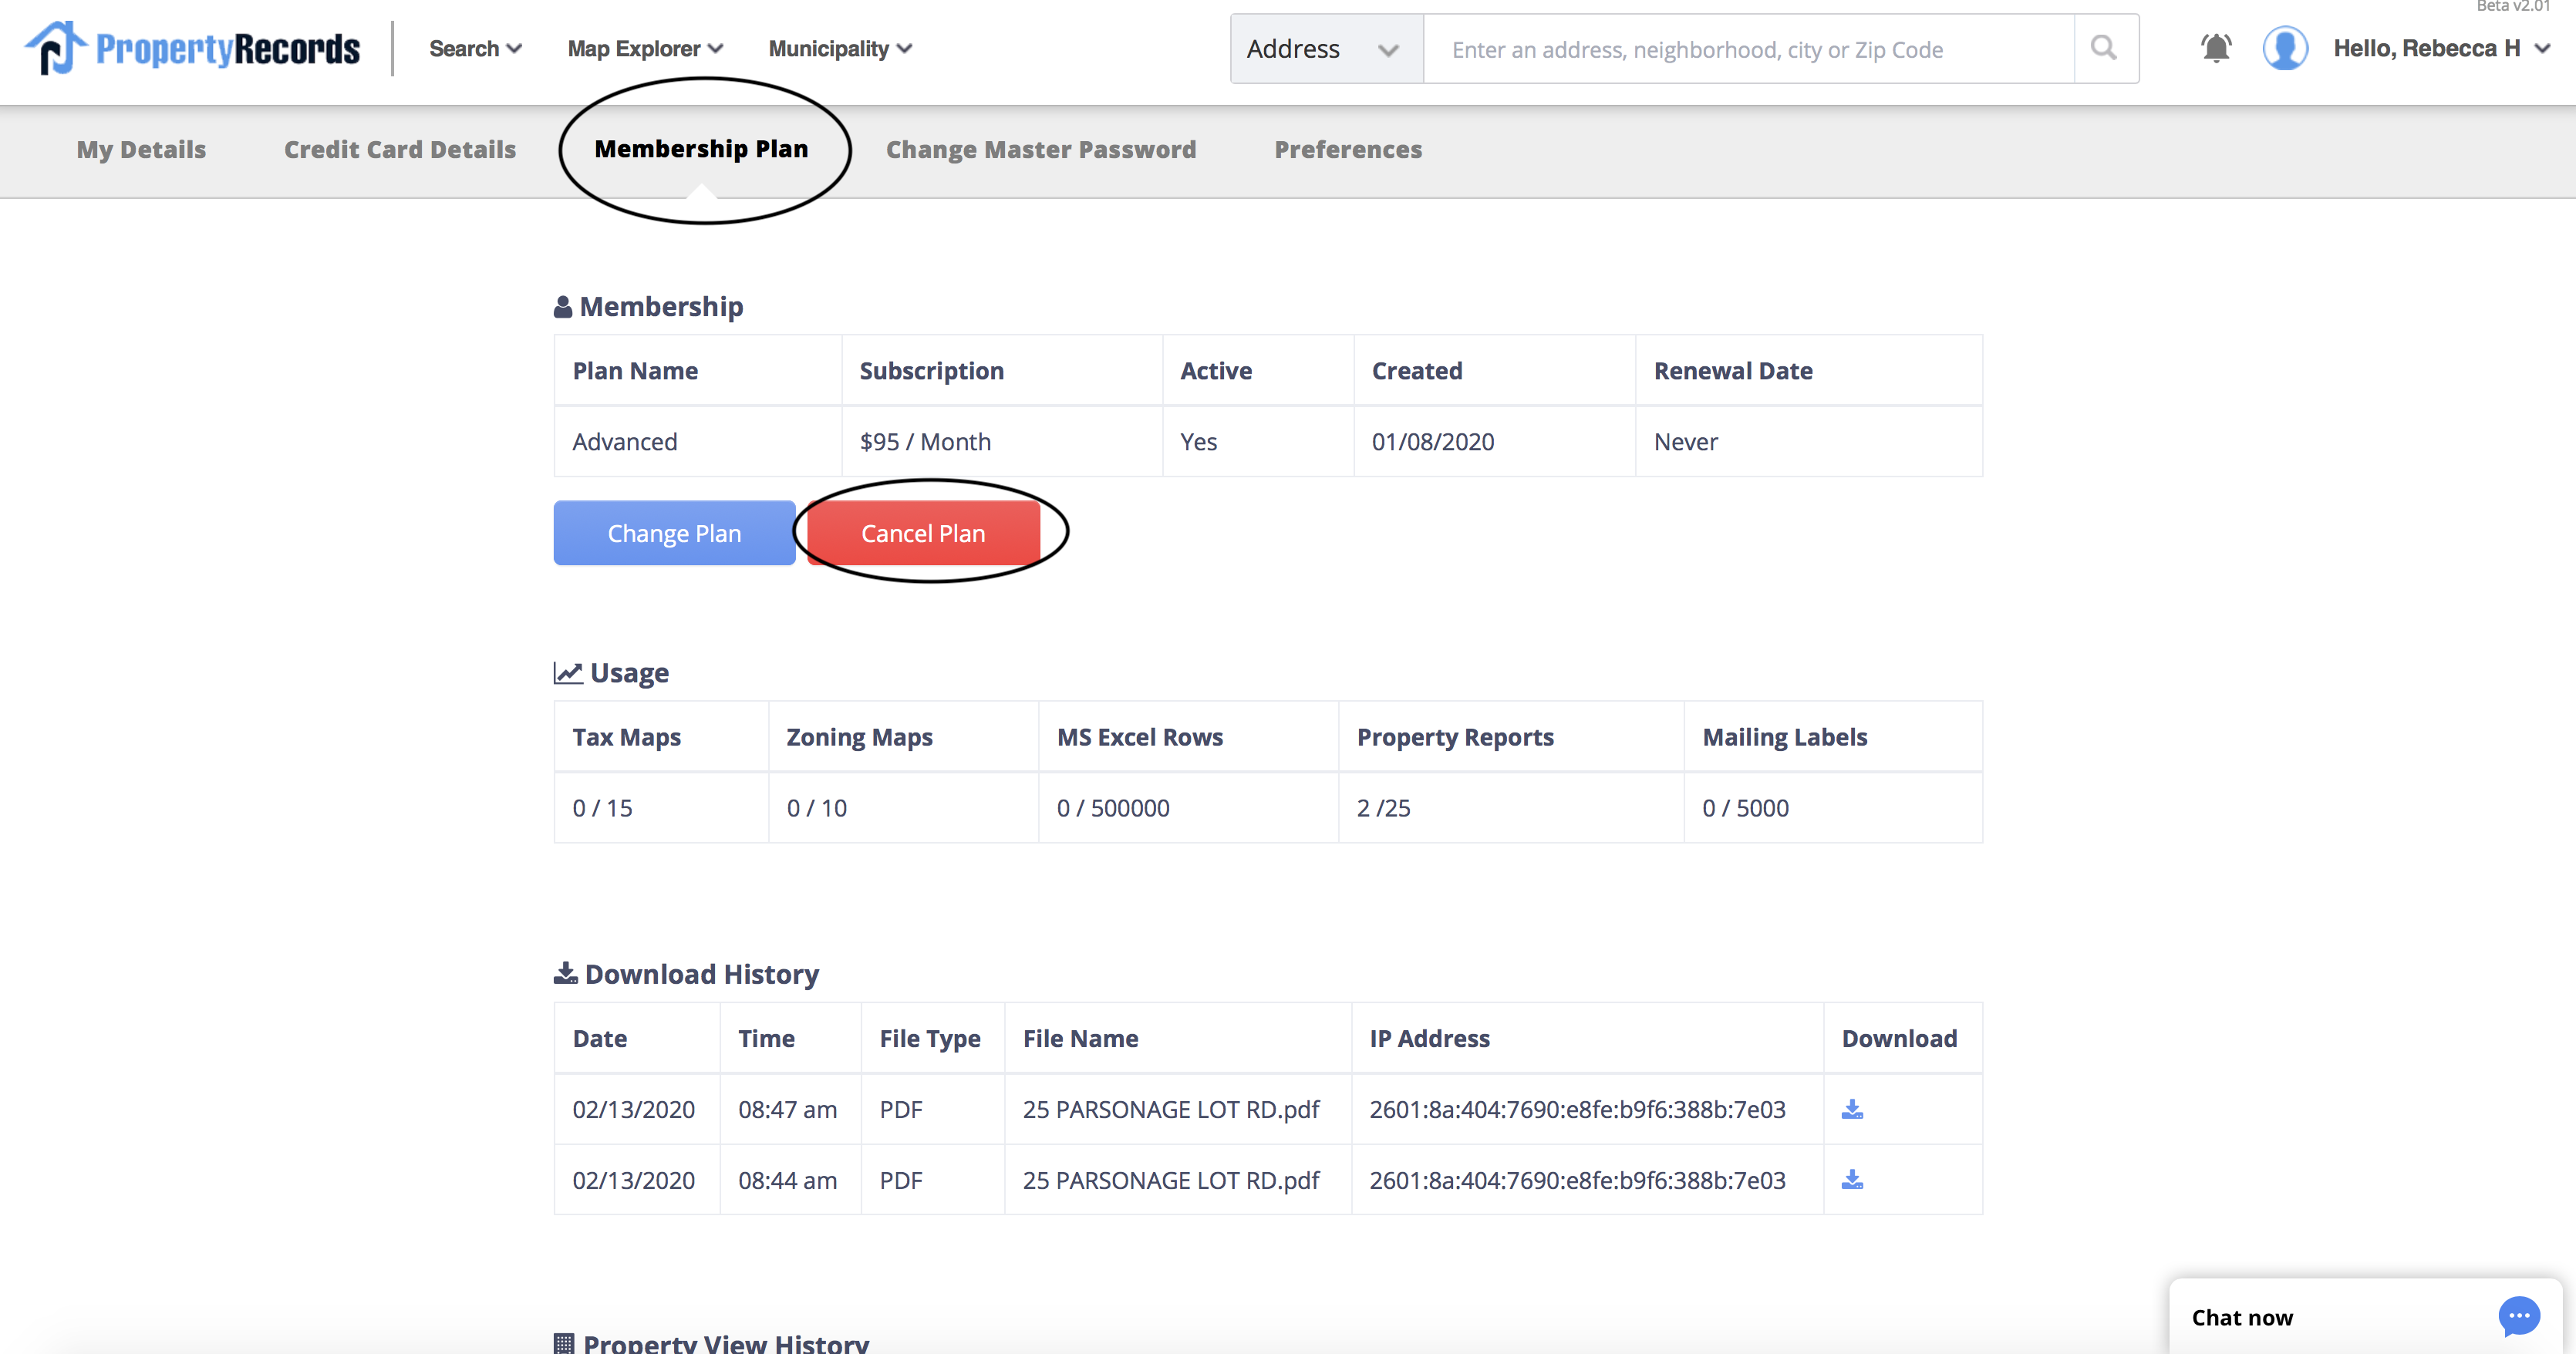Click the Download History heading
The height and width of the screenshot is (1354, 2576).
coord(687,974)
